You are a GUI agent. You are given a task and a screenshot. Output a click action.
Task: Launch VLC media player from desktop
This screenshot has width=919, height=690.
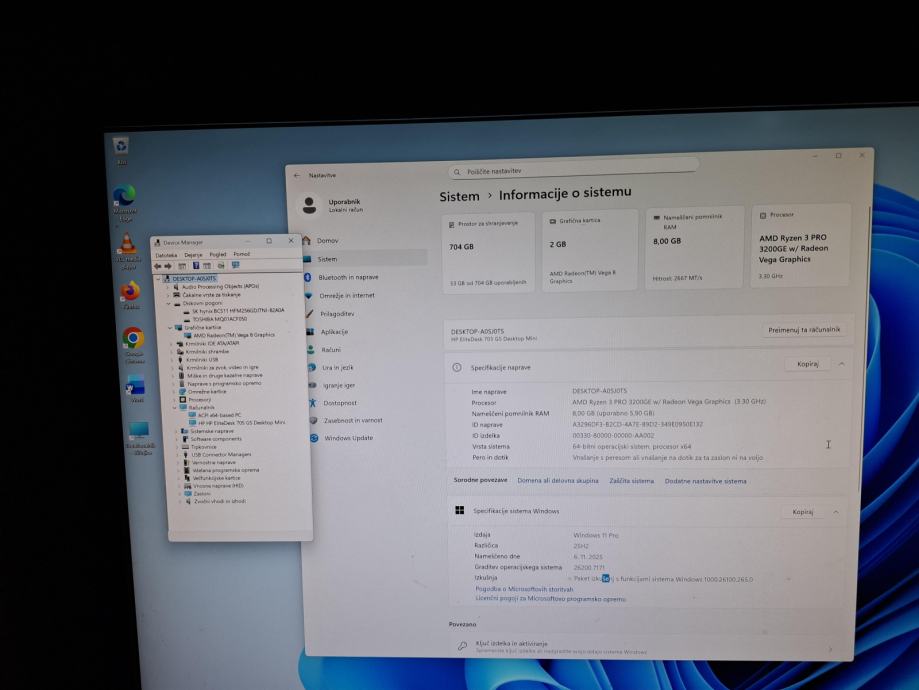[128, 250]
